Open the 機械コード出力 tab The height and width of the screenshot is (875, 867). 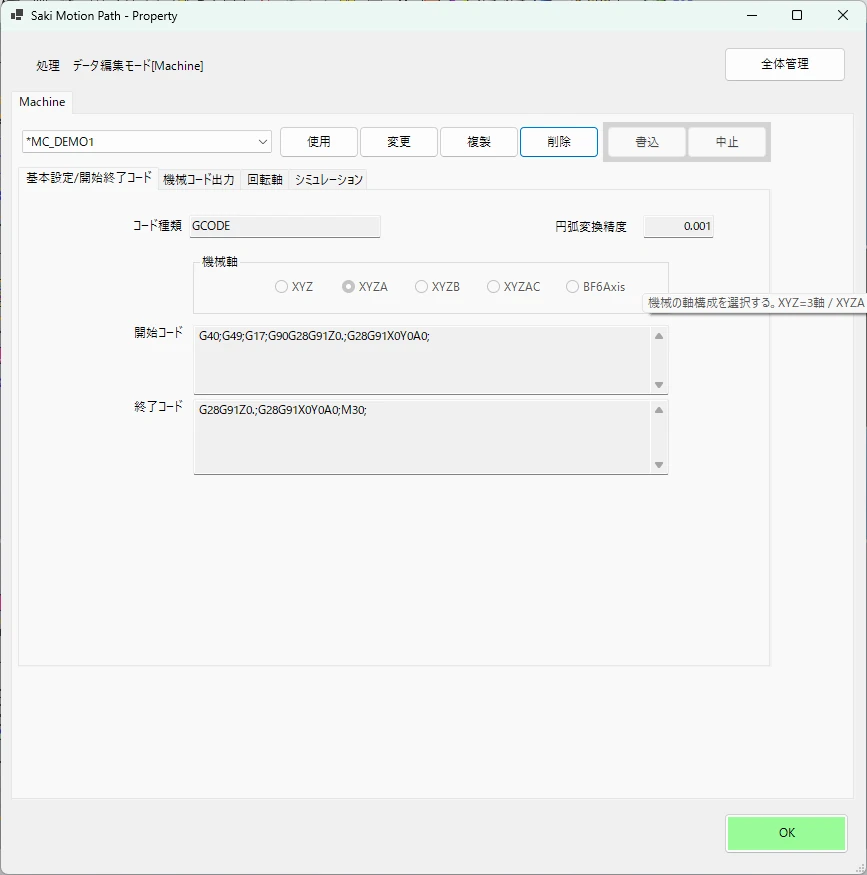point(199,180)
